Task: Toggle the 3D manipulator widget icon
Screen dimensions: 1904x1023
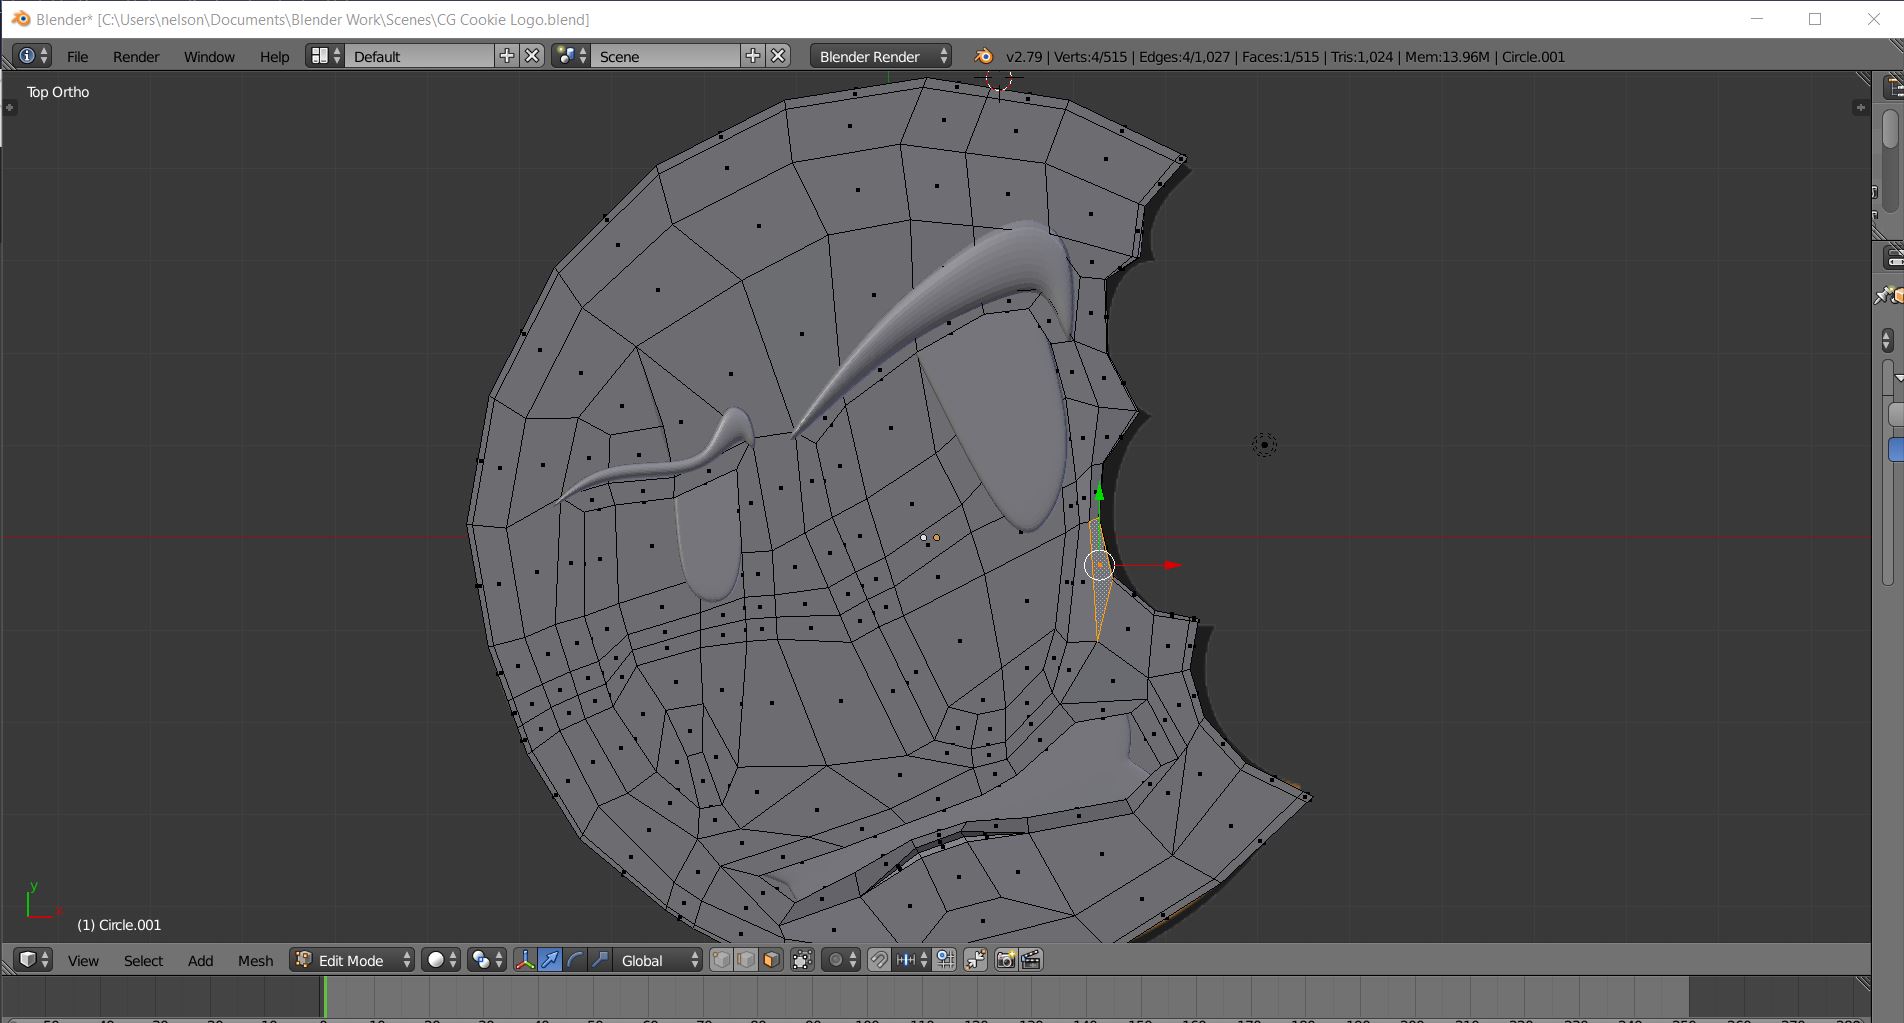Action: coord(524,960)
